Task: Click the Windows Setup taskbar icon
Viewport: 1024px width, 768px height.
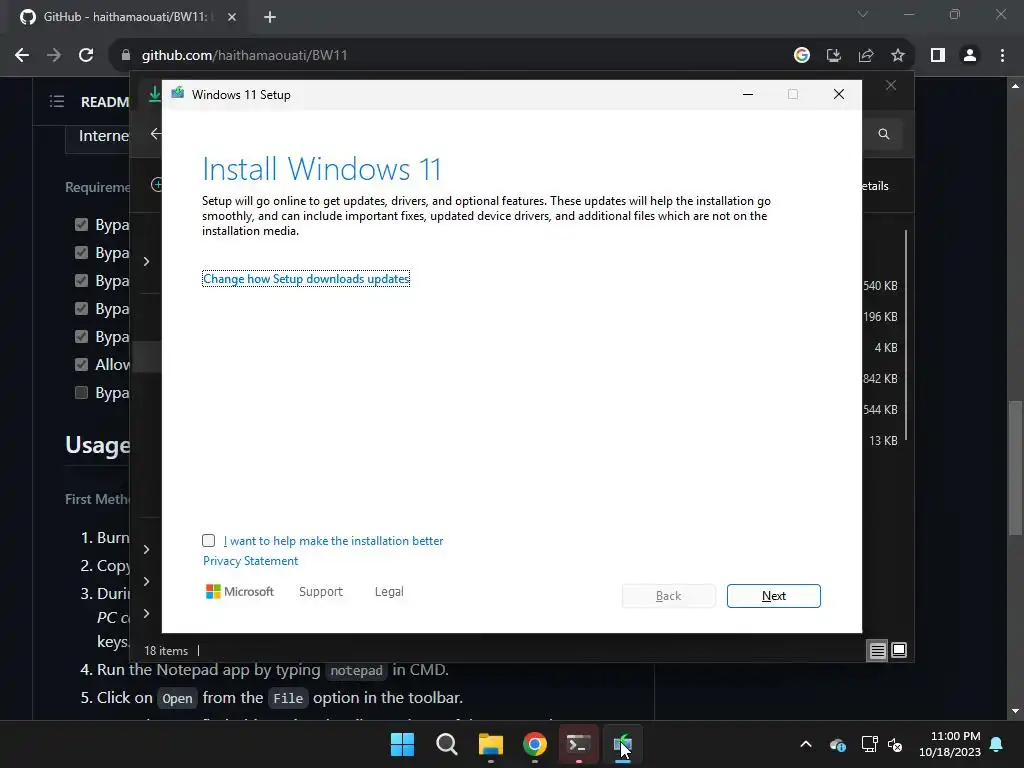Action: pyautogui.click(x=622, y=744)
